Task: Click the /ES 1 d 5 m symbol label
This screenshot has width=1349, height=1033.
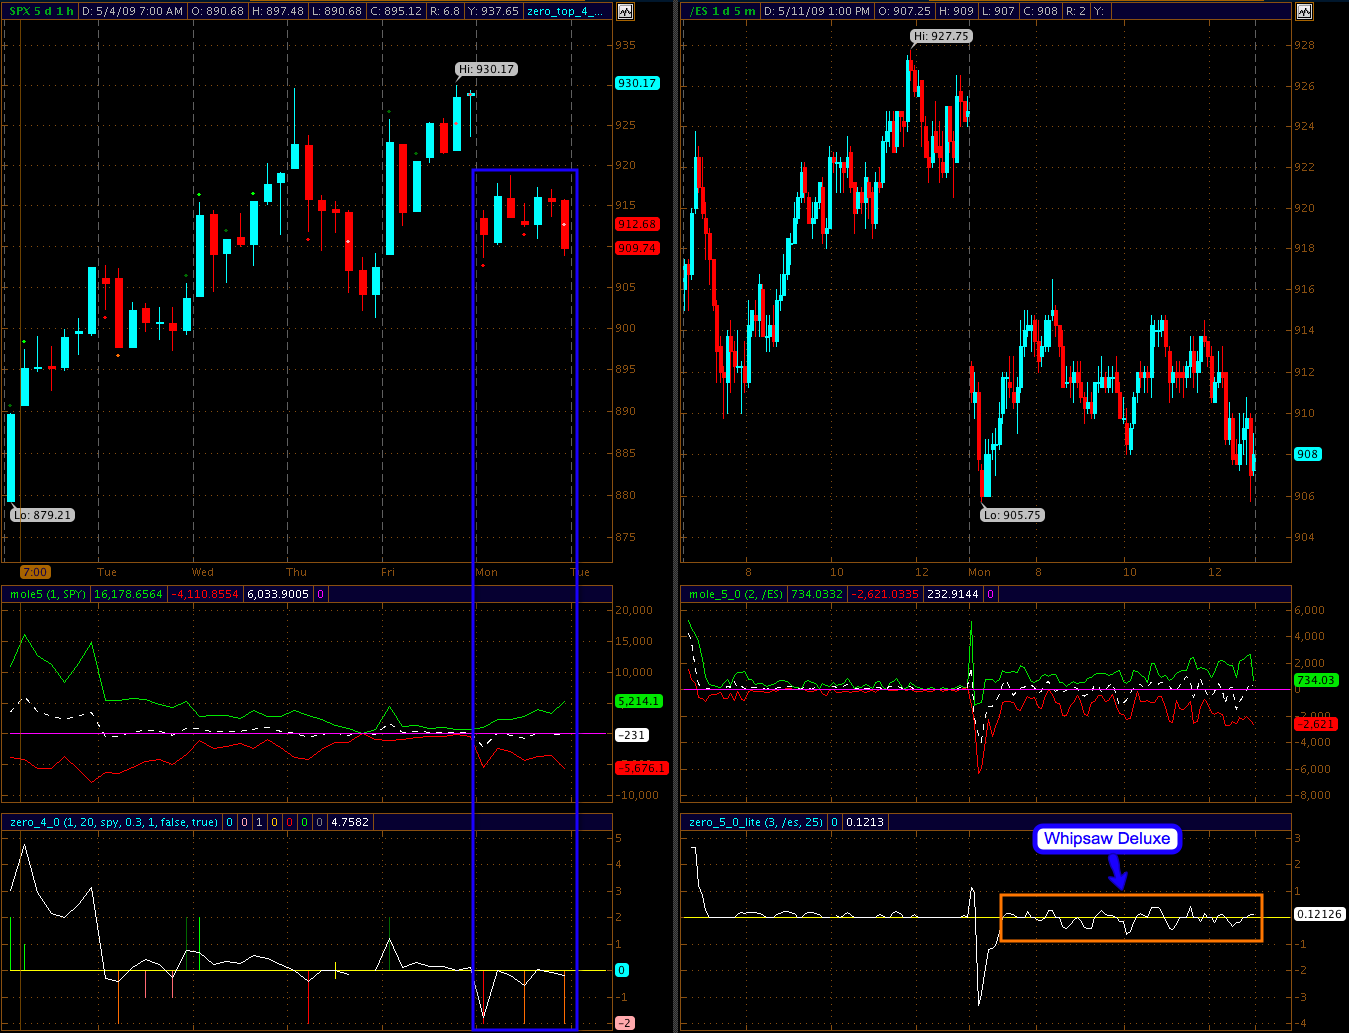Action: (722, 11)
